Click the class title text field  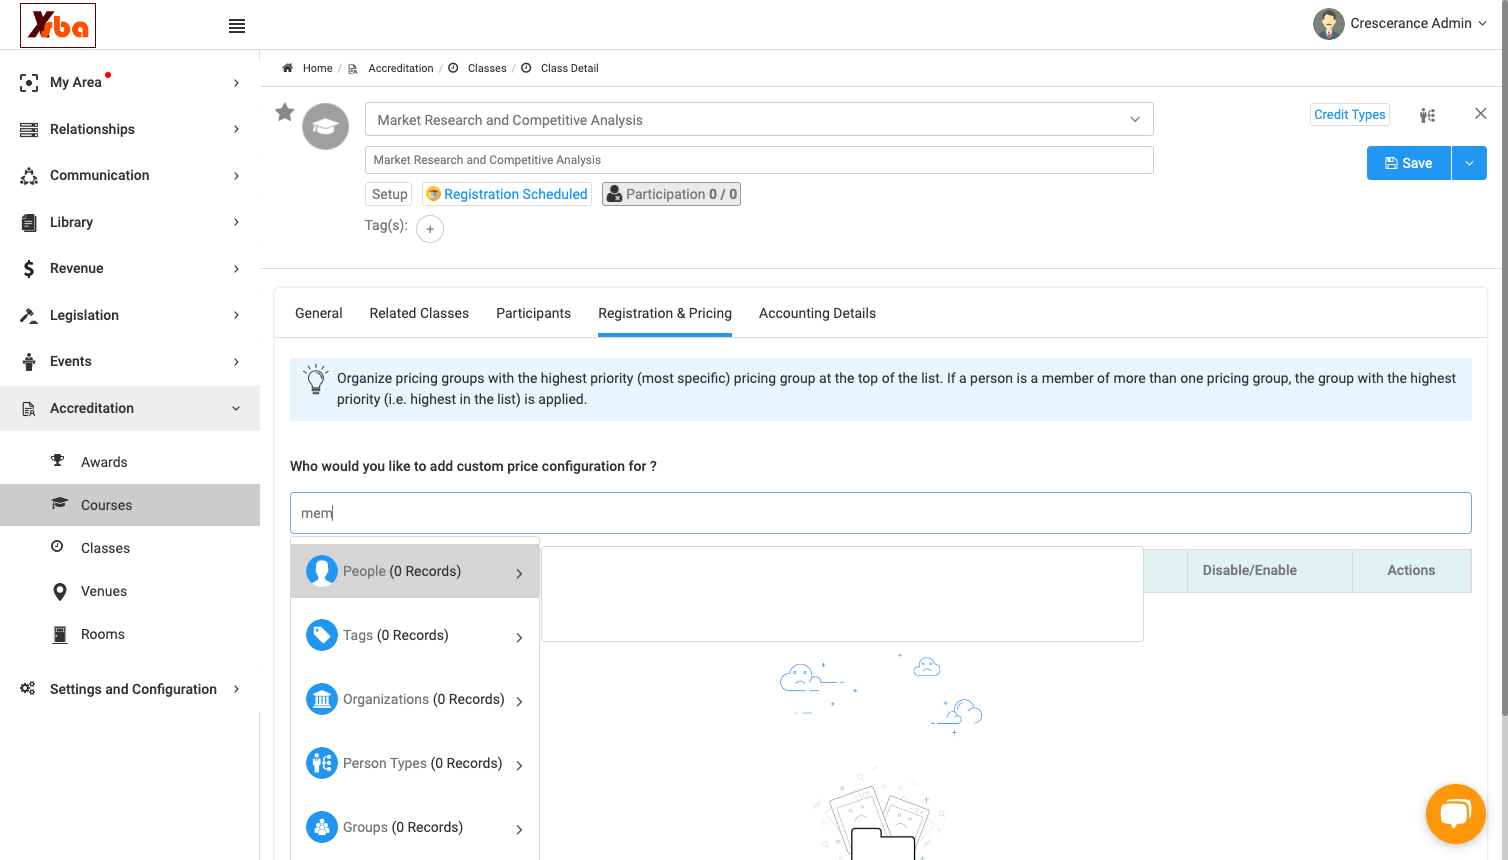tap(759, 160)
